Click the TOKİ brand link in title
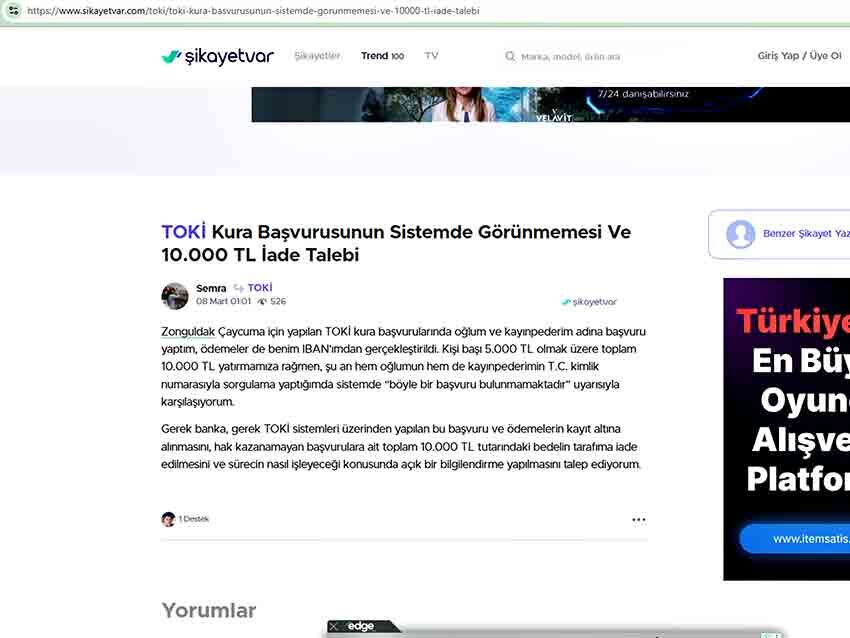The height and width of the screenshot is (638, 850). click(x=184, y=232)
